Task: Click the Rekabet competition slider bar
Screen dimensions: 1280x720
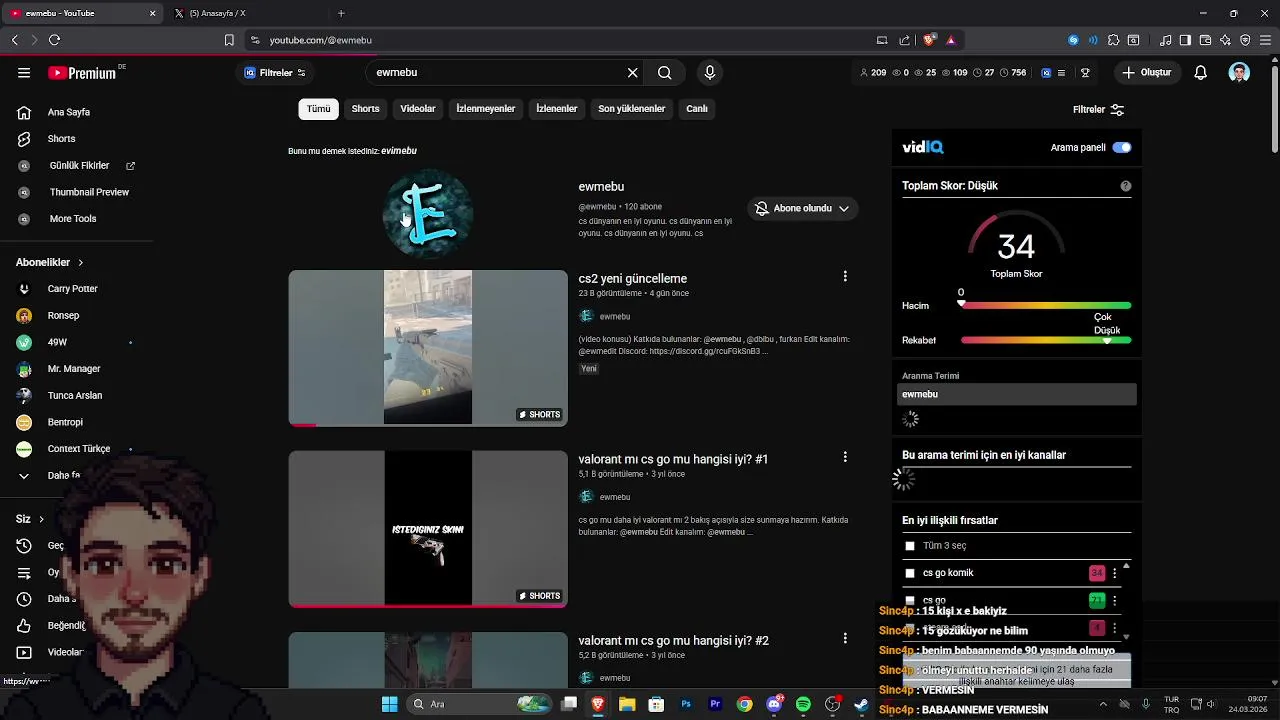Action: click(x=1046, y=340)
